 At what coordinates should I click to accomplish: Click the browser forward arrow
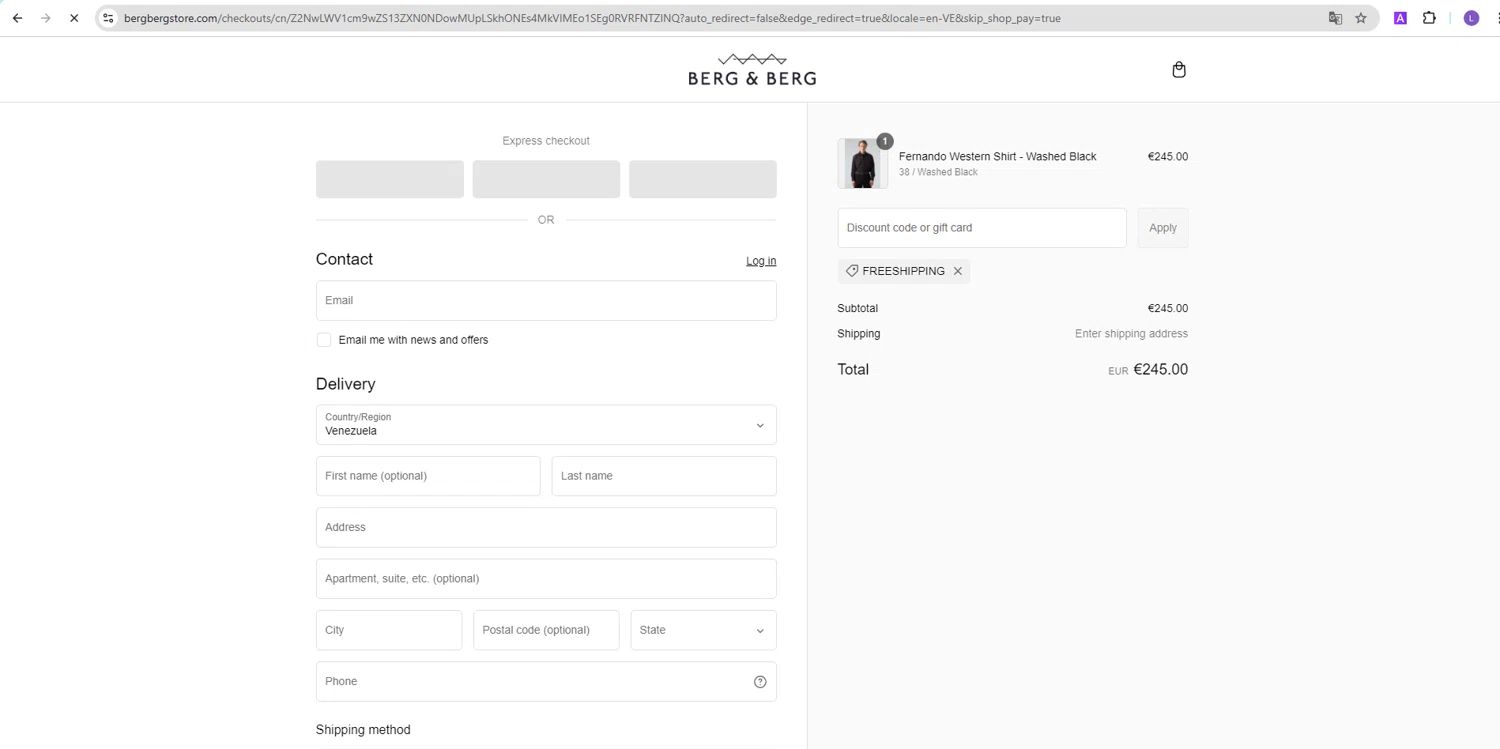(45, 18)
